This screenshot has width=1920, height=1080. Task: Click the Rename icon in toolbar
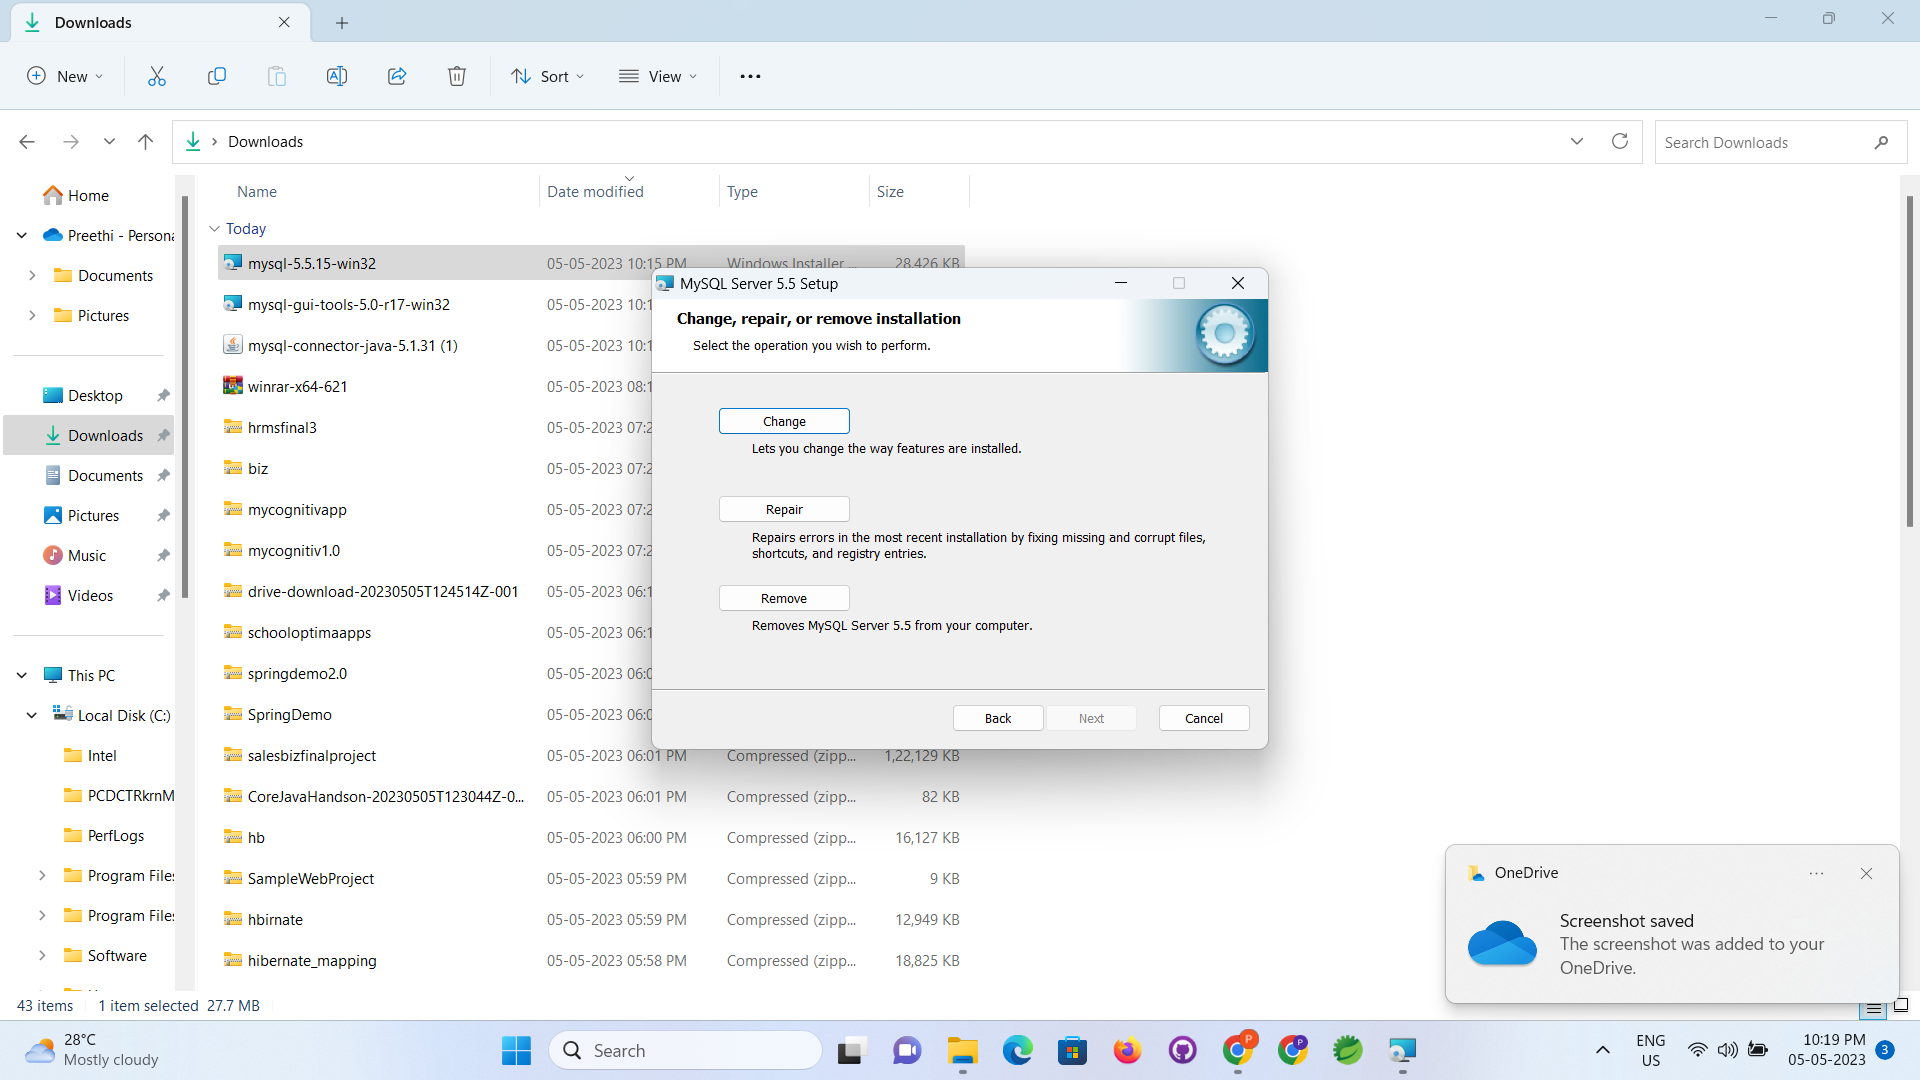[337, 76]
